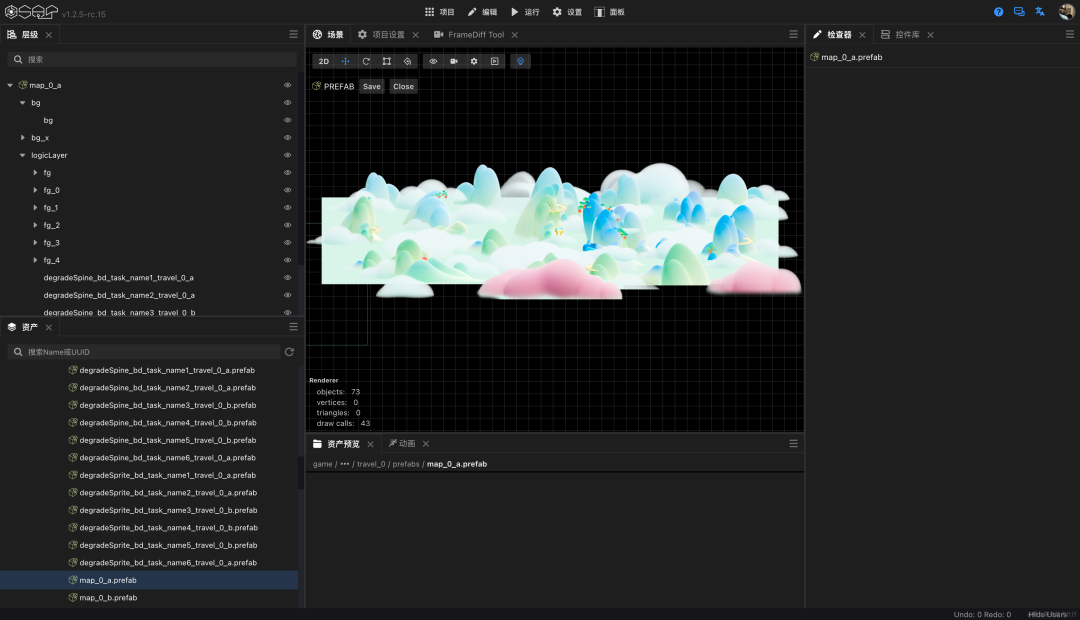Image resolution: width=1080 pixels, height=620 pixels.
Task: Expand the fg_4 tree node
Action: [x=35, y=260]
